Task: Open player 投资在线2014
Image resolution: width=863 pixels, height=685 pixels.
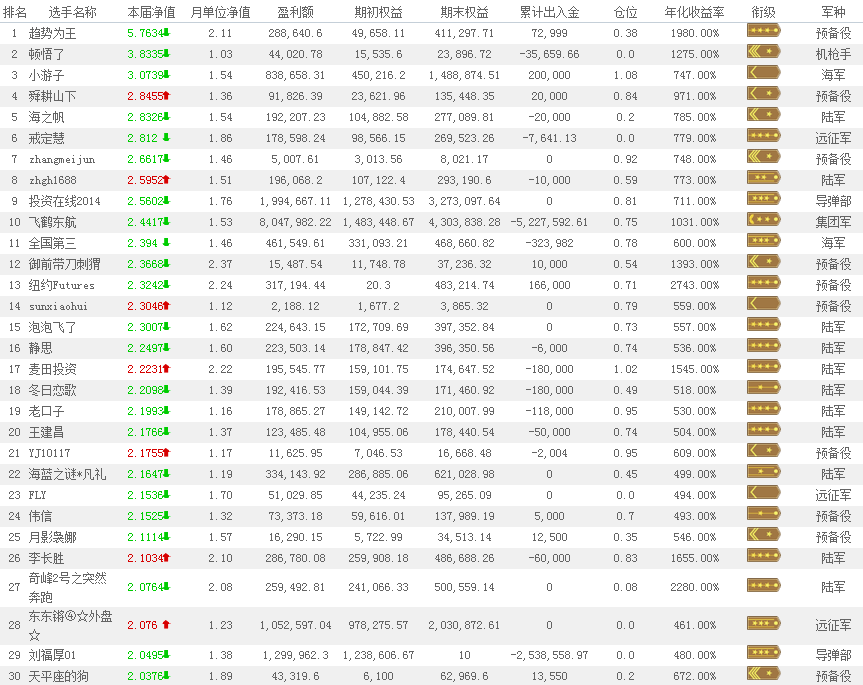Action: 64,201
